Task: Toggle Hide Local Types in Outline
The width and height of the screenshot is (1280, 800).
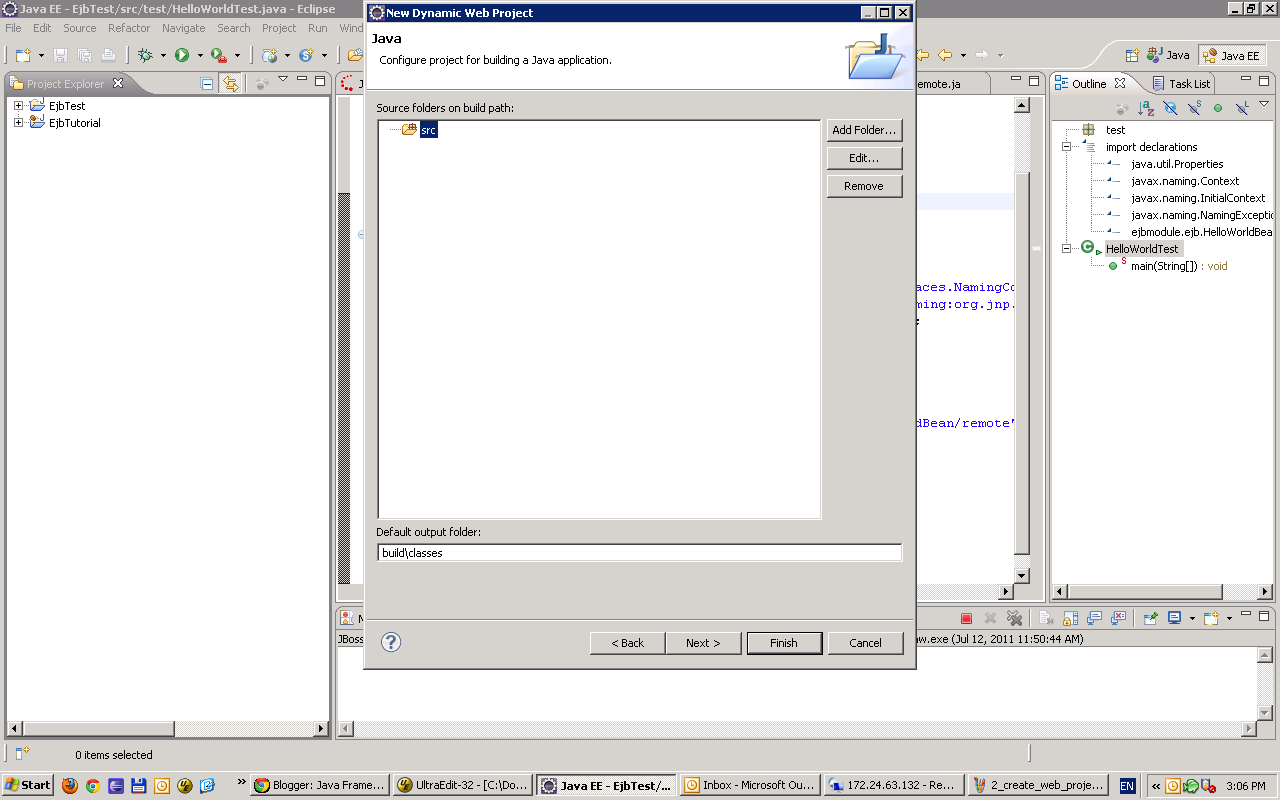Action: click(x=1242, y=107)
